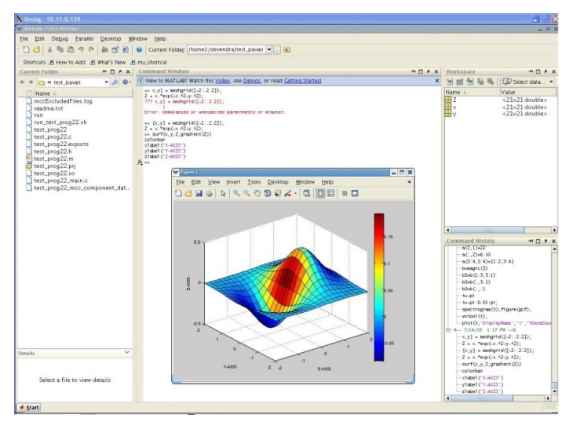This screenshot has width=576, height=422.
Task: Create a new file from MATLAB toolbar
Action: [26, 50]
